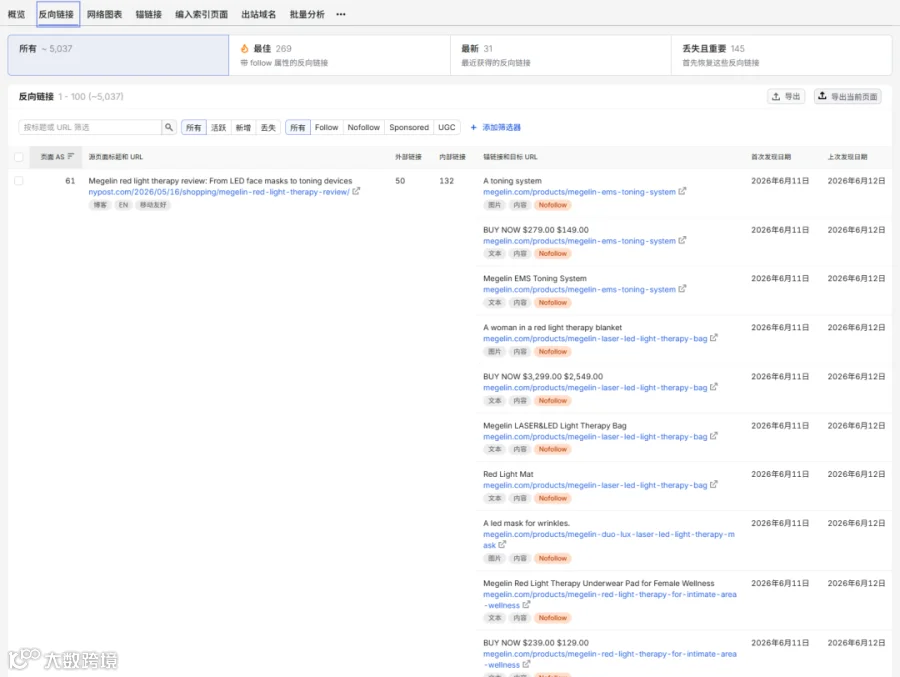The image size is (900, 677).
Task: Open the 出站域名 tab
Action: [259, 14]
